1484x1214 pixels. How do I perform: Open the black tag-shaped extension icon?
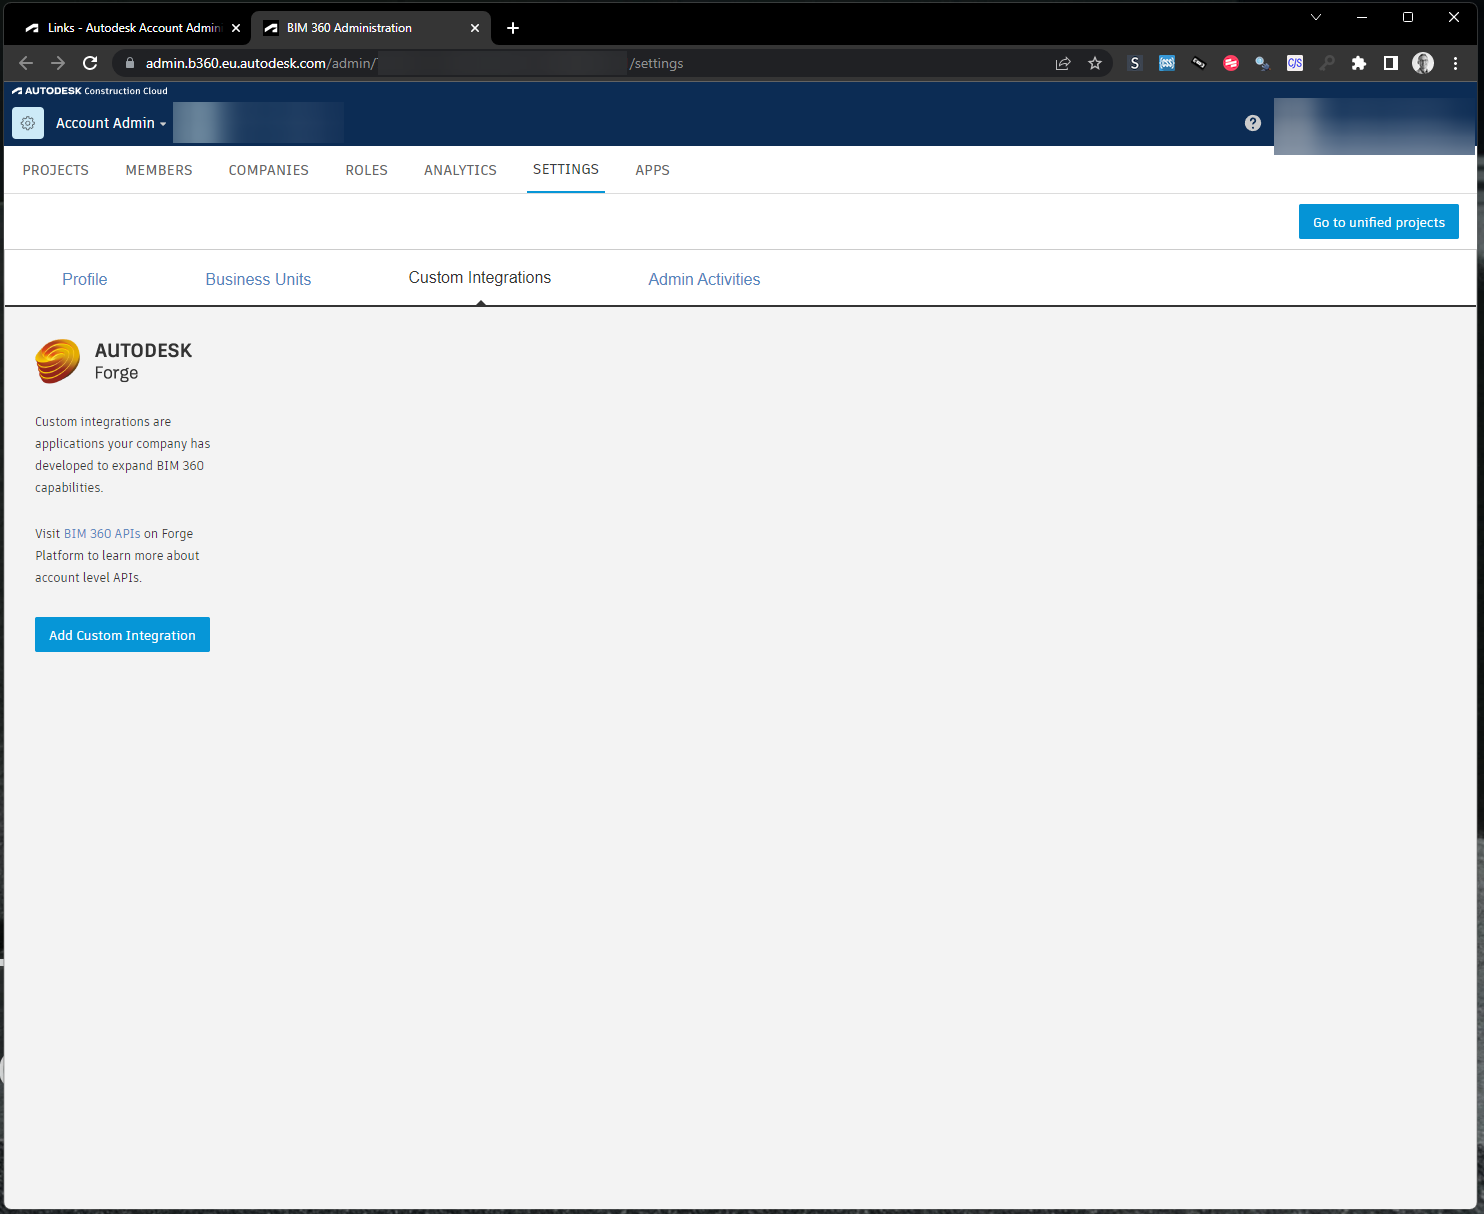(x=1199, y=63)
